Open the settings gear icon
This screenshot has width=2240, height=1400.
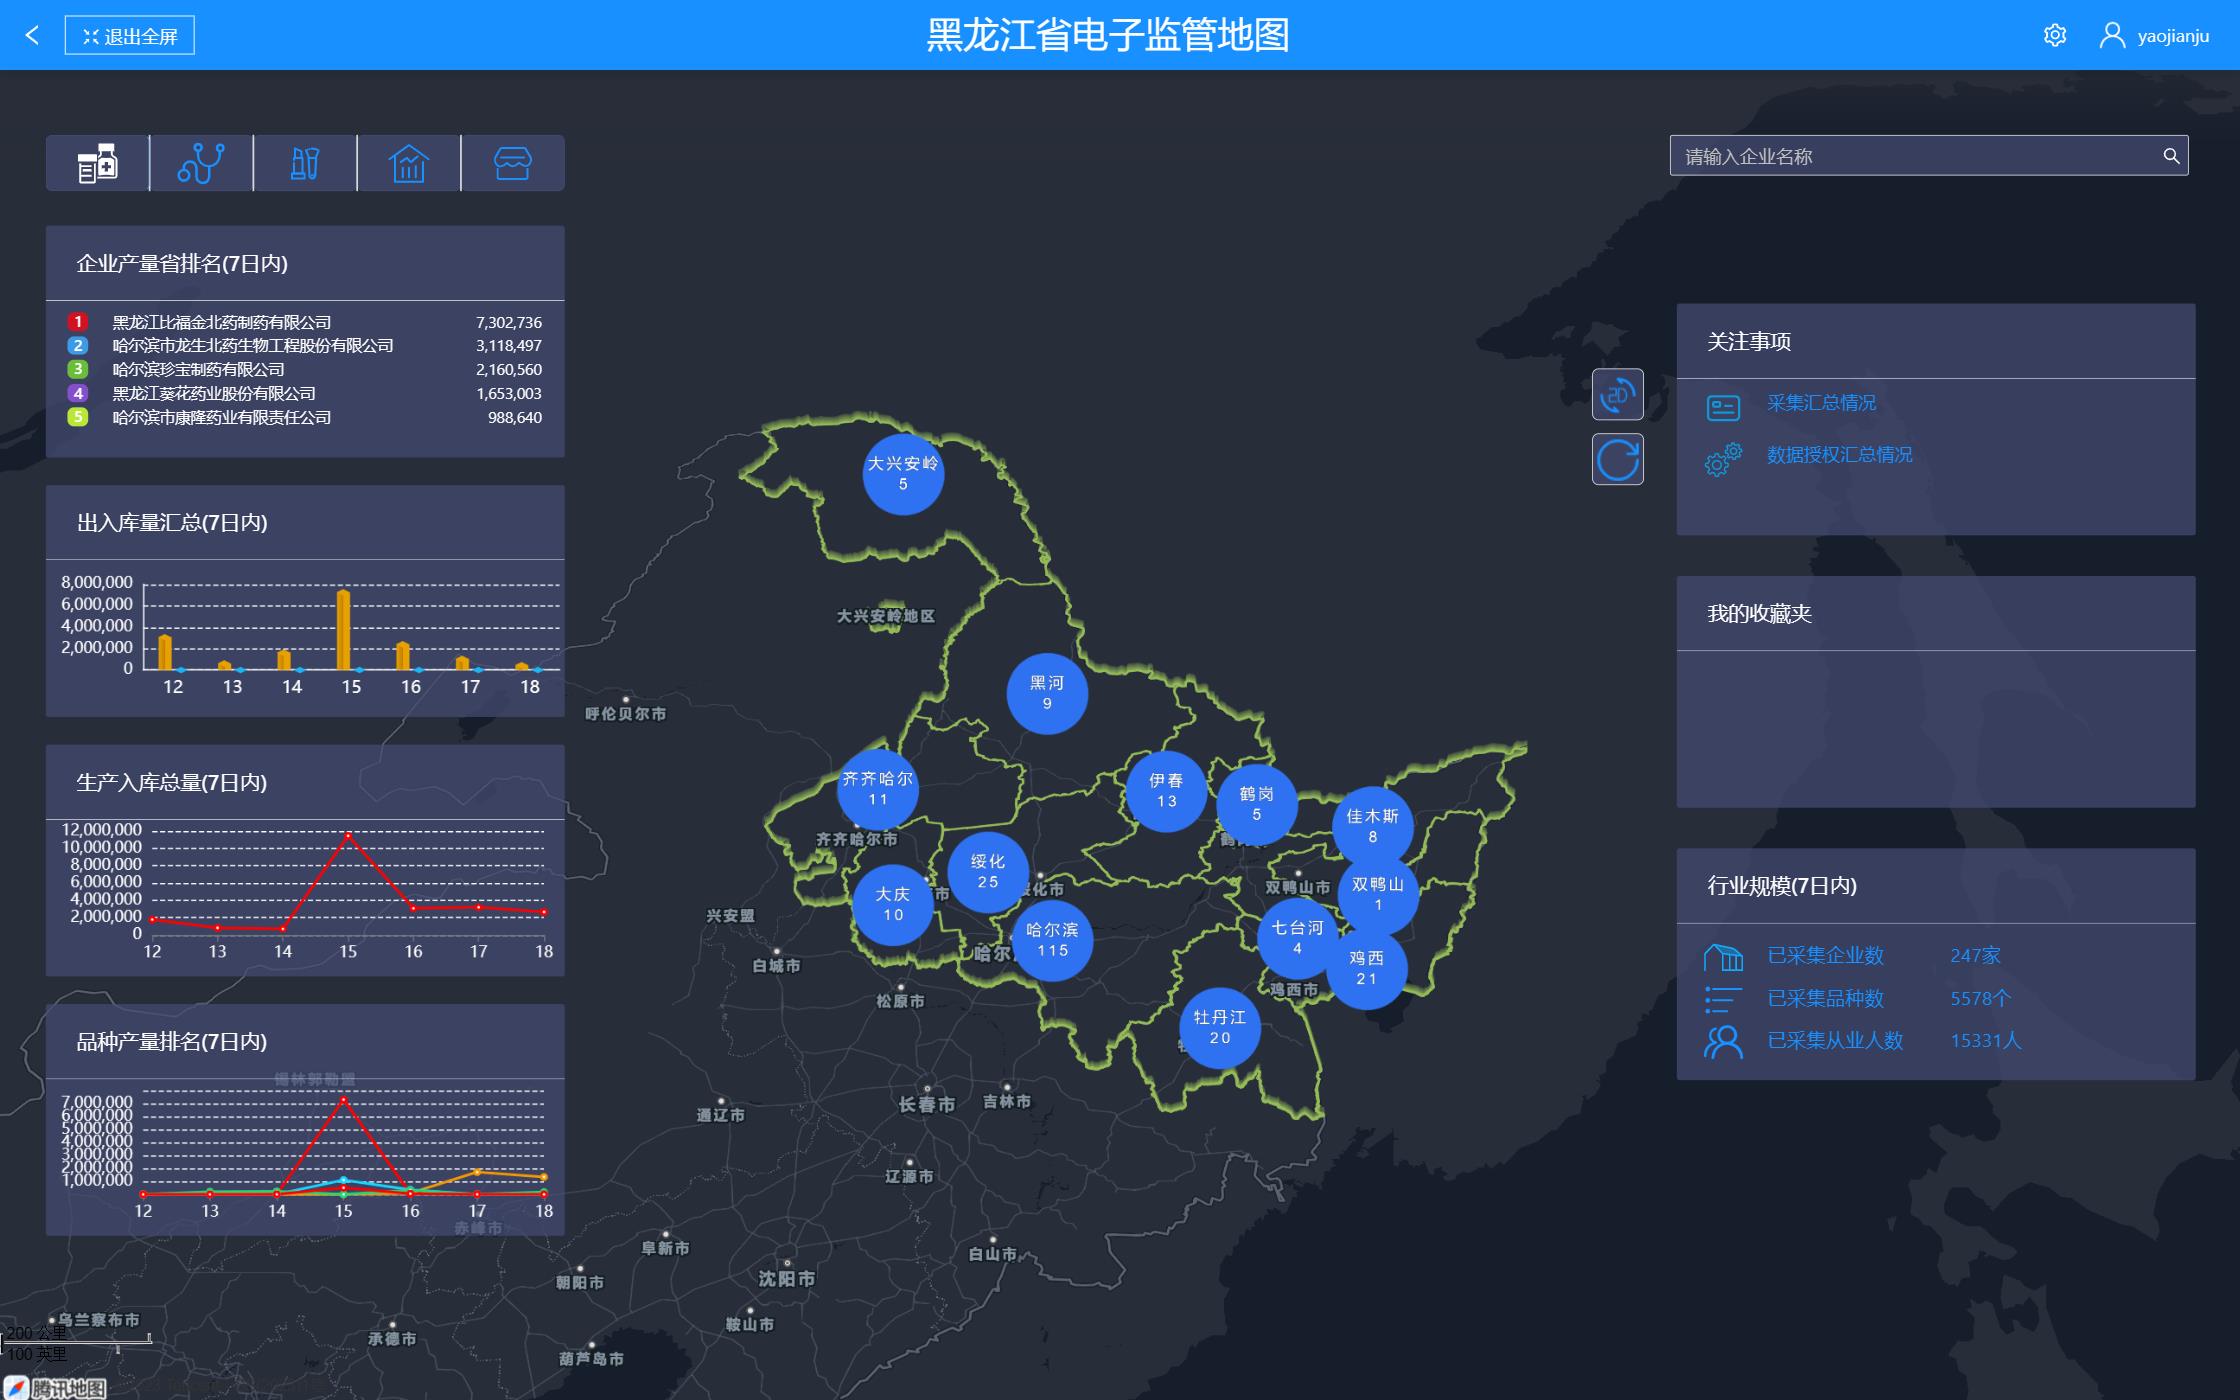click(2054, 35)
